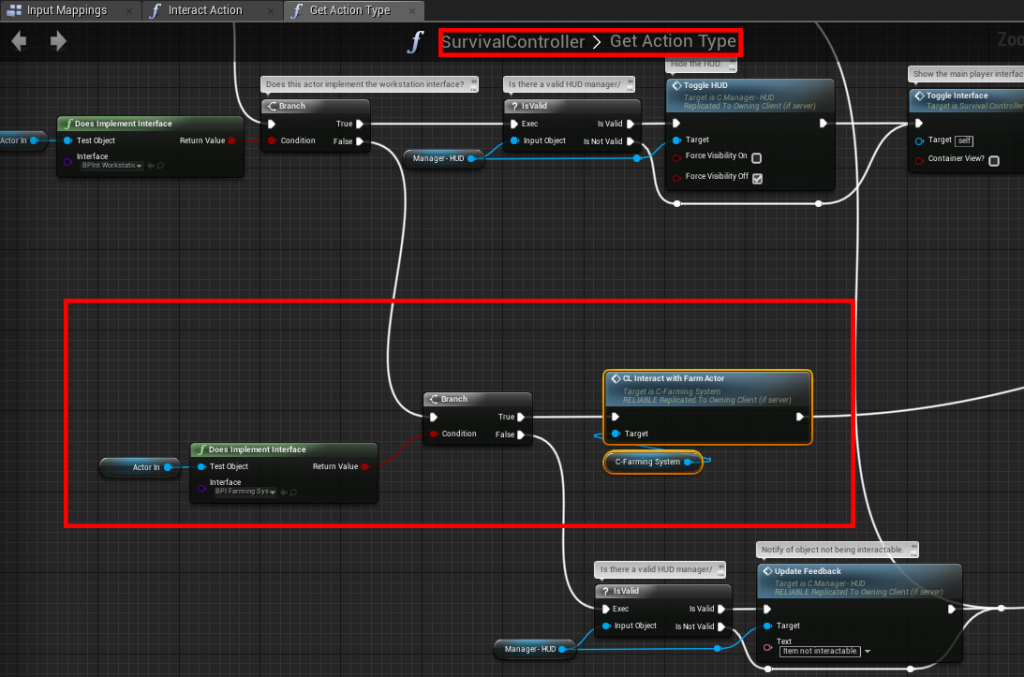Click the output exec pin of CL Interact with Farm Actor

point(799,417)
